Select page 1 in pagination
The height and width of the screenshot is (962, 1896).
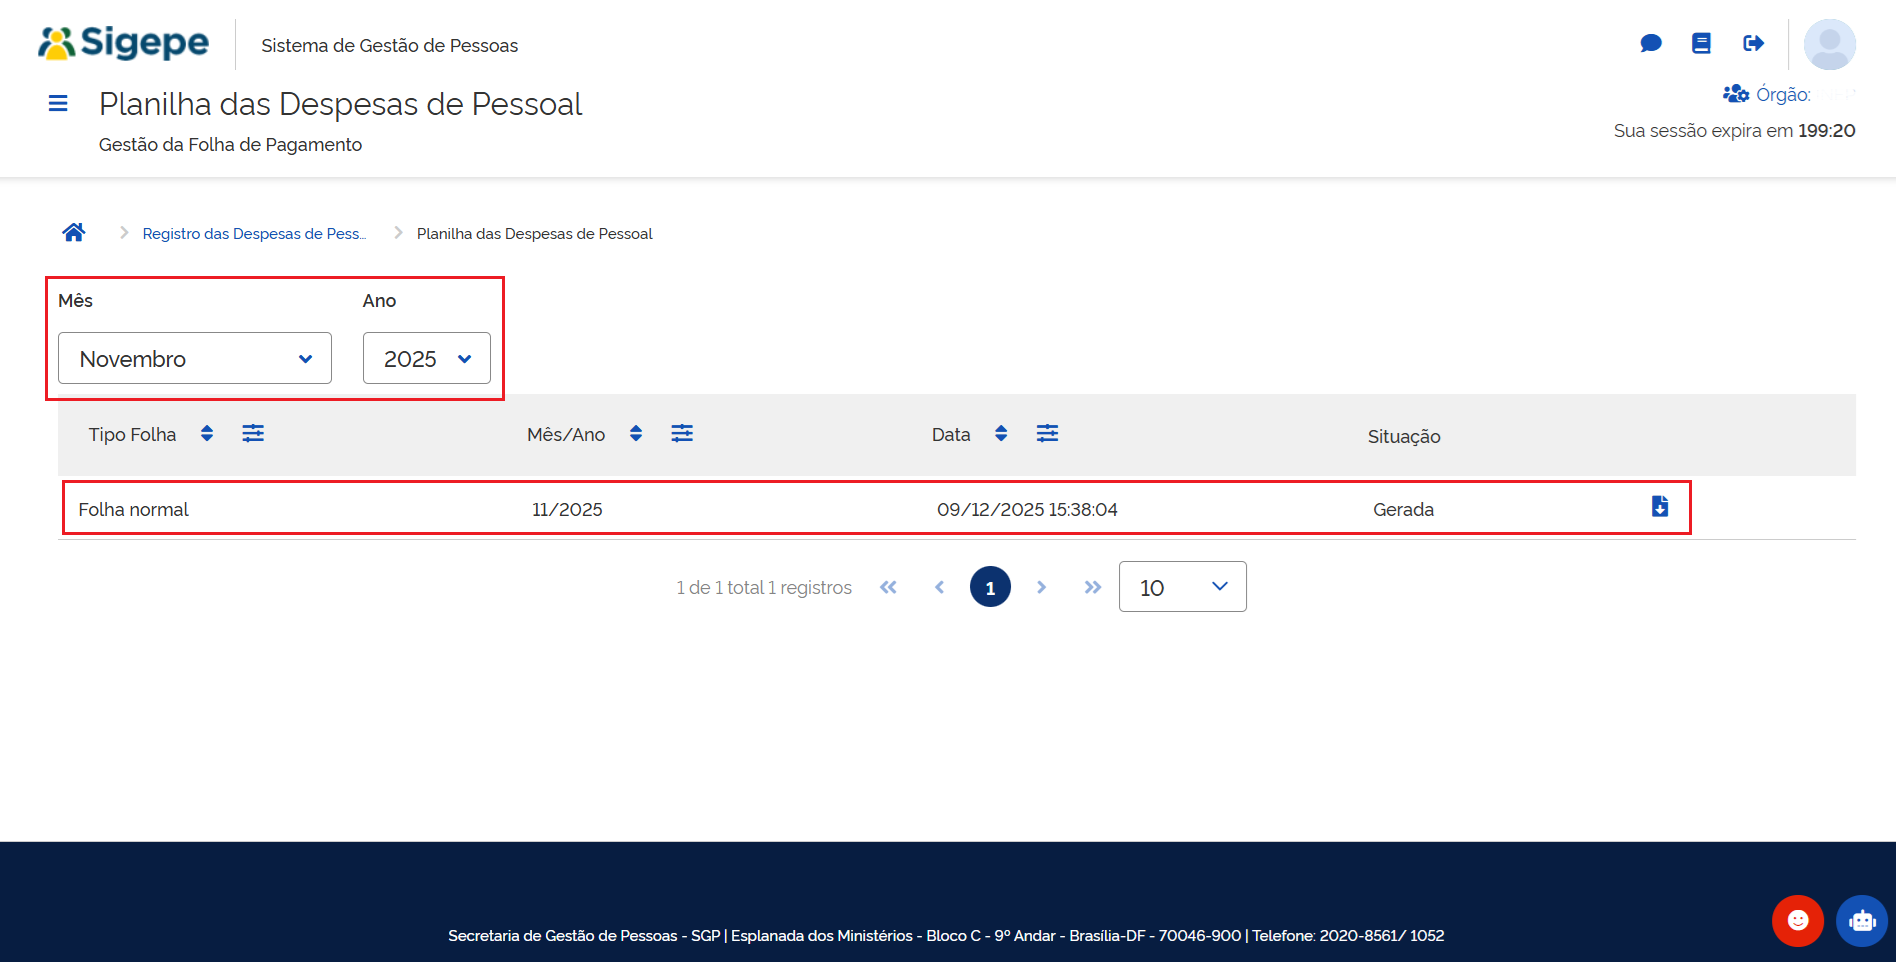pyautogui.click(x=990, y=587)
